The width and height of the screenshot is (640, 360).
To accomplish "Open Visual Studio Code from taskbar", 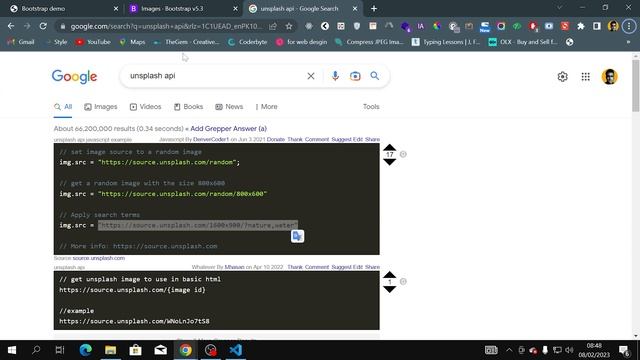I will 236,350.
